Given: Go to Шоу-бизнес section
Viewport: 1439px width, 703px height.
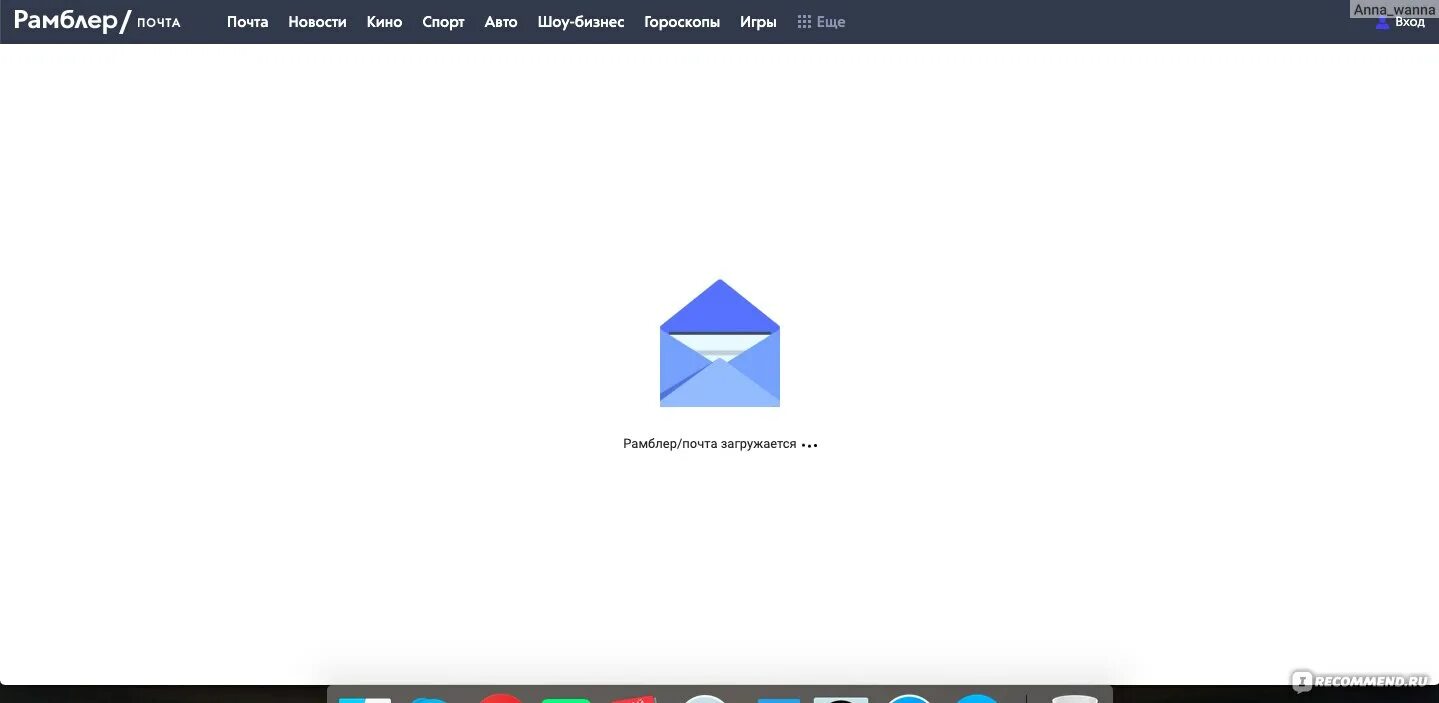Looking at the screenshot, I should 581,22.
